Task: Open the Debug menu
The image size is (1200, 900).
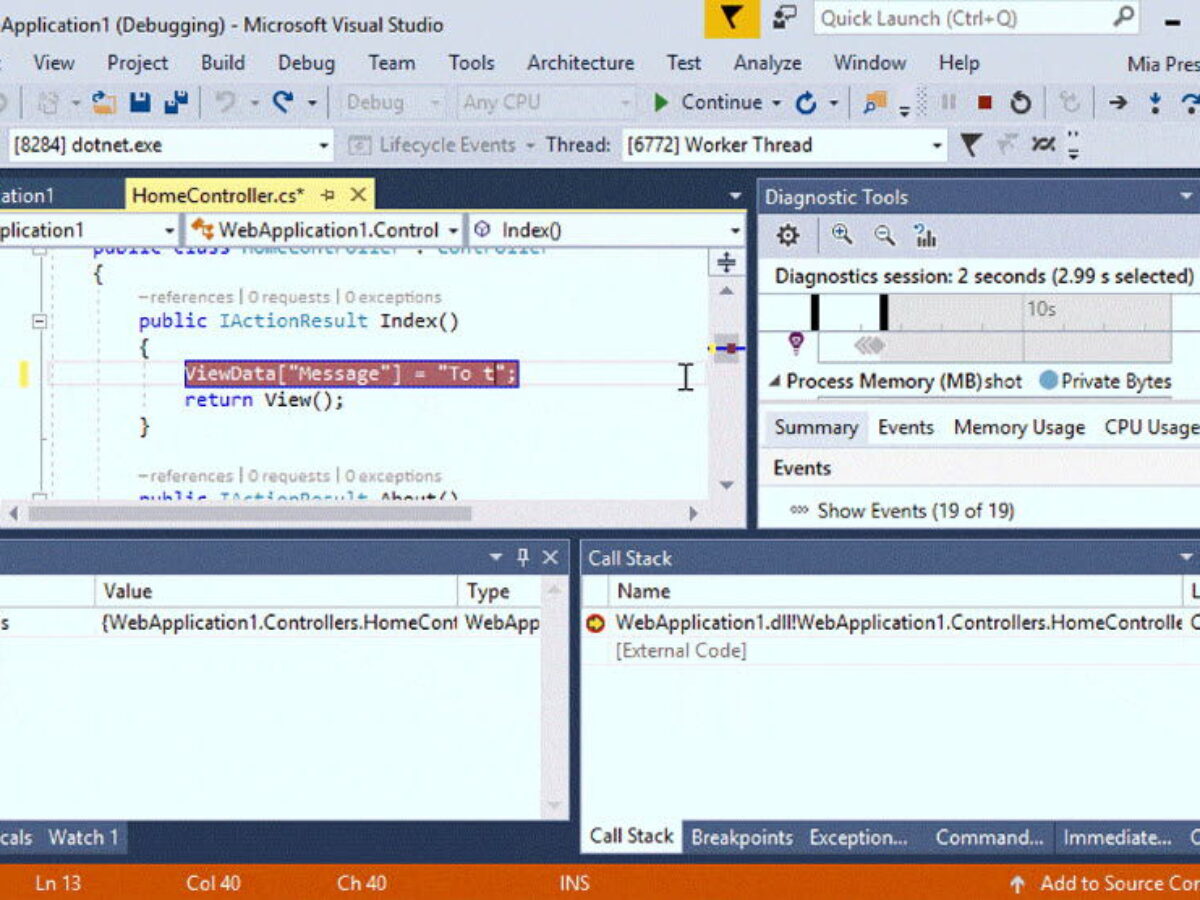Action: tap(306, 63)
